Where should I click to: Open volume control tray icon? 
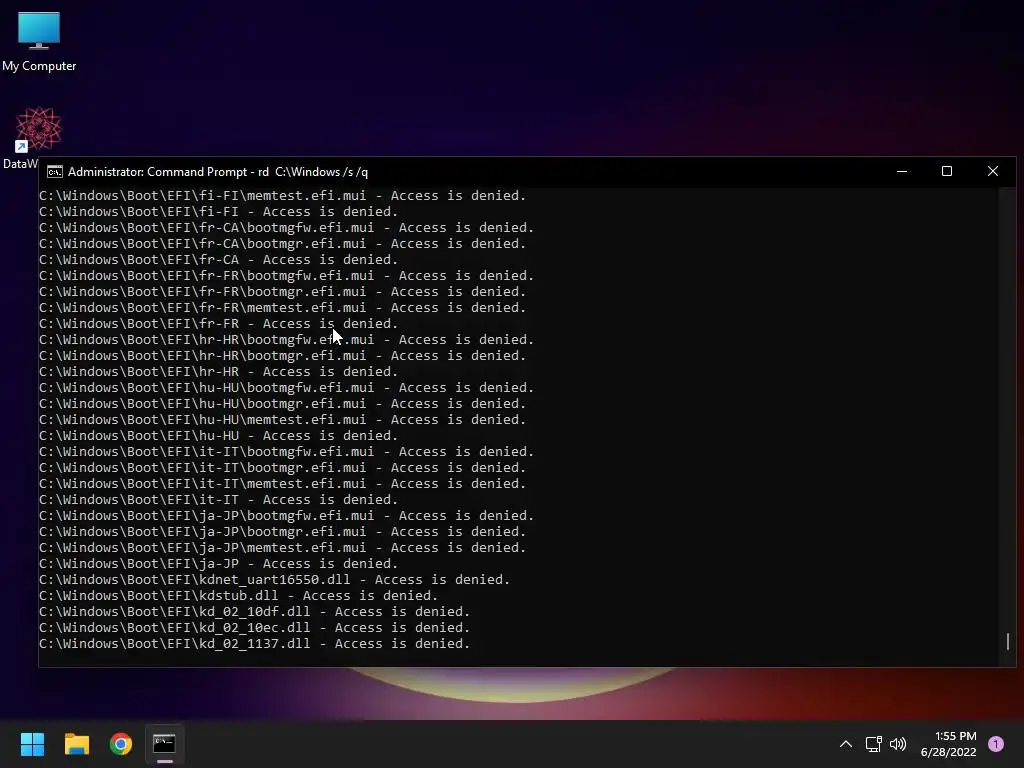(x=898, y=744)
